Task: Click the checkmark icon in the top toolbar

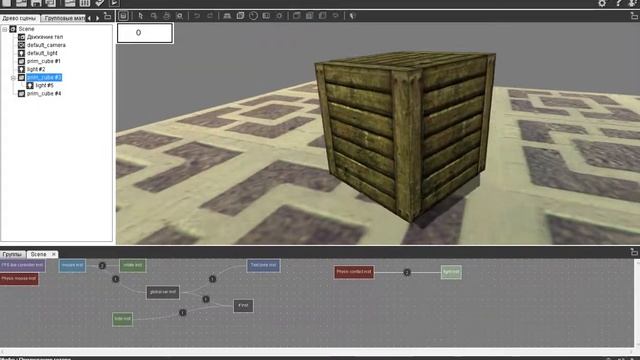Action: tap(100, 3)
